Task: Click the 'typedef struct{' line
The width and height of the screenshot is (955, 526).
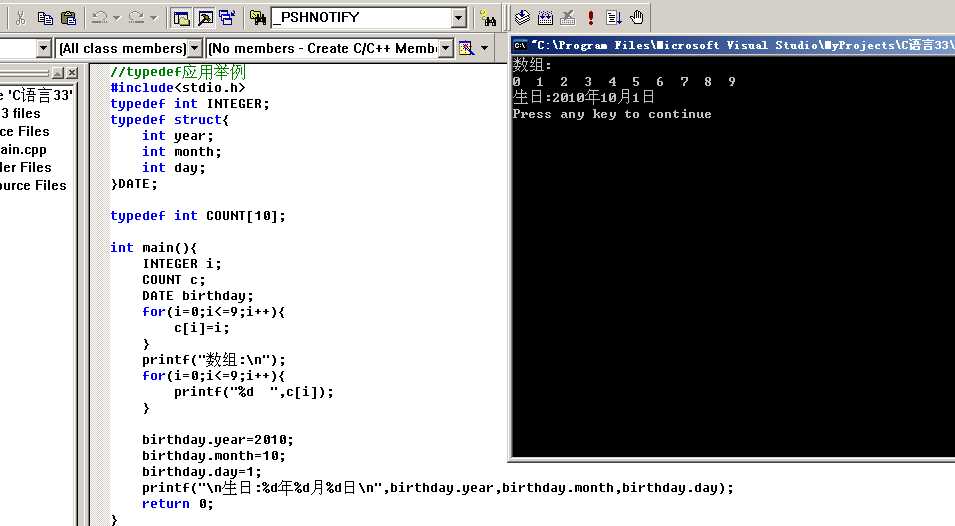Action: pyautogui.click(x=169, y=120)
